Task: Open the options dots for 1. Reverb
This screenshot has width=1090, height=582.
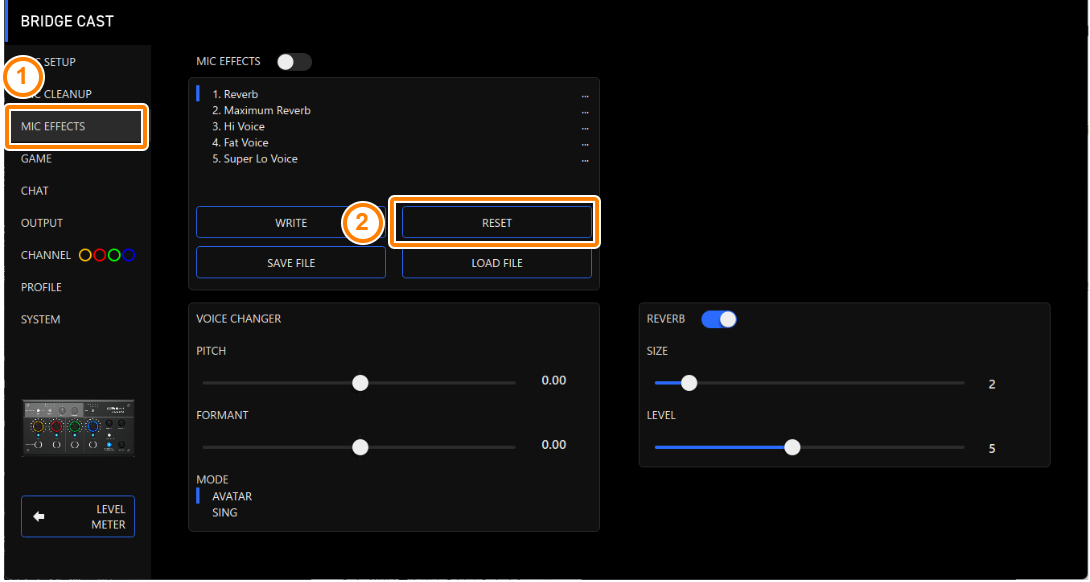Action: point(585,96)
